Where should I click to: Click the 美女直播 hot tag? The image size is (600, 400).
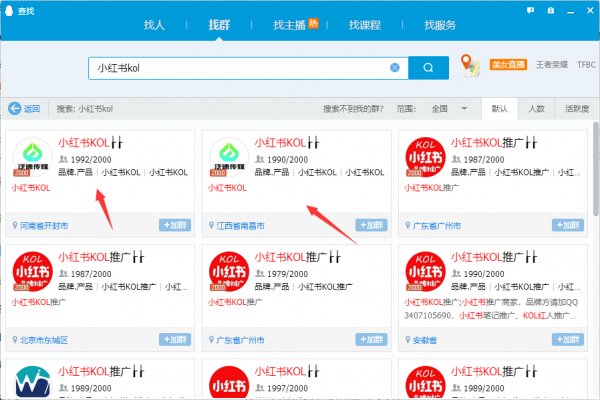pos(508,65)
